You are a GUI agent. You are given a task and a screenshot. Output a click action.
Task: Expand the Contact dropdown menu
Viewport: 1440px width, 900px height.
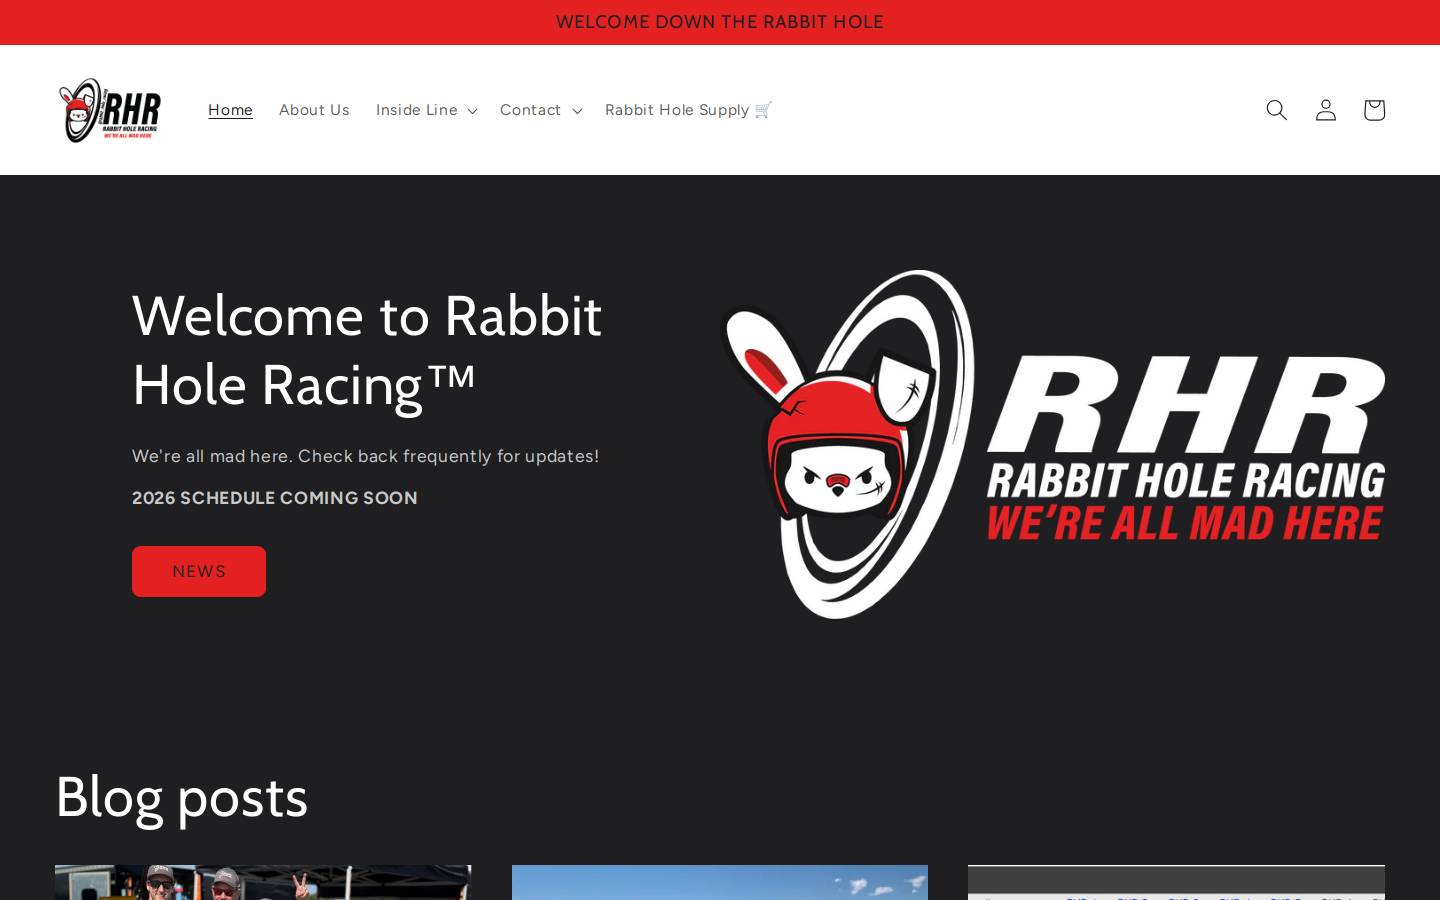[541, 110]
